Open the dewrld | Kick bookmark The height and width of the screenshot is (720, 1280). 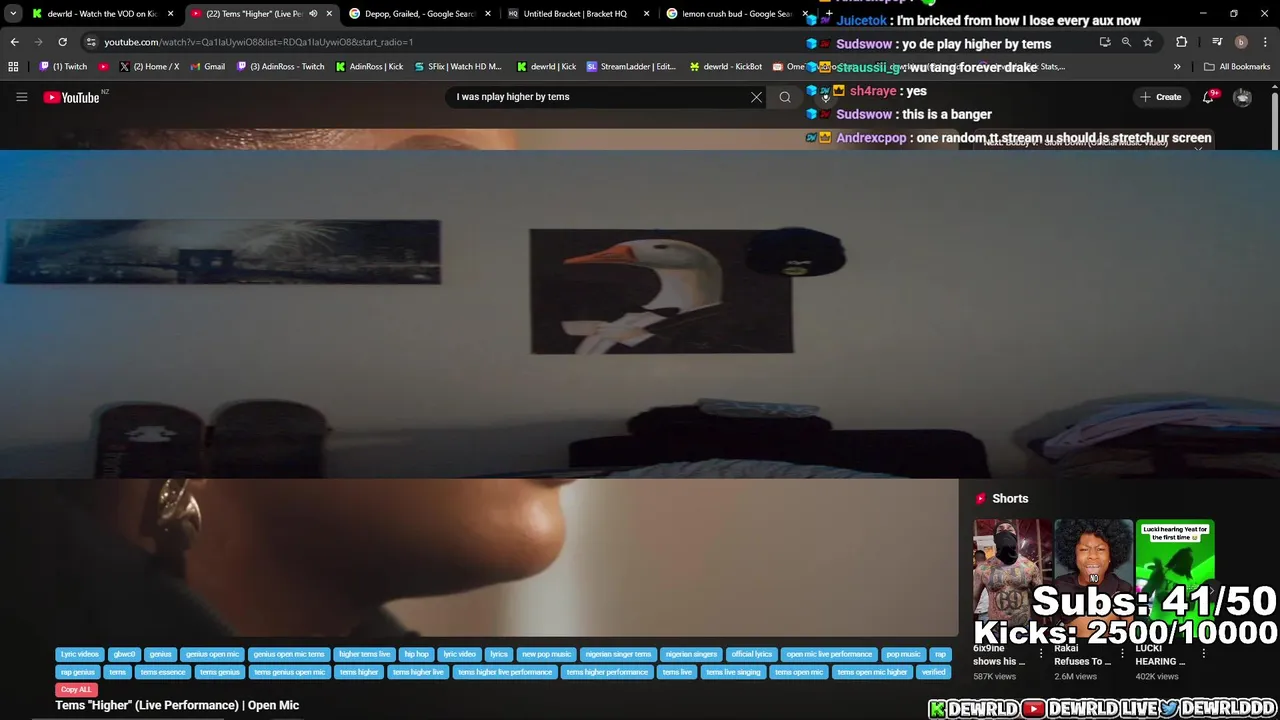point(547,67)
